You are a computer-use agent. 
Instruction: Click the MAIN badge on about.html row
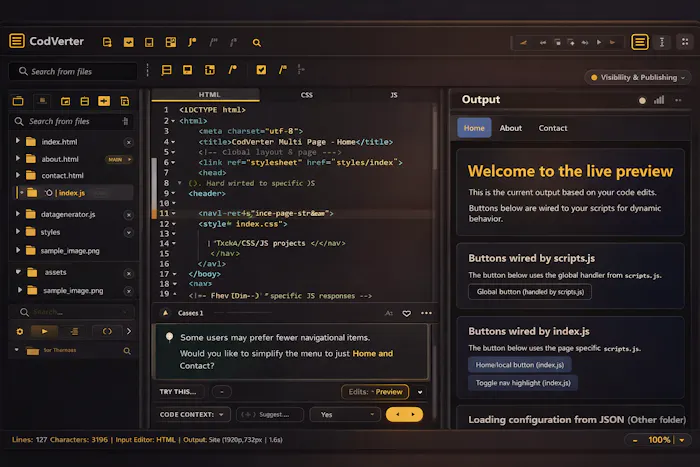click(x=119, y=159)
